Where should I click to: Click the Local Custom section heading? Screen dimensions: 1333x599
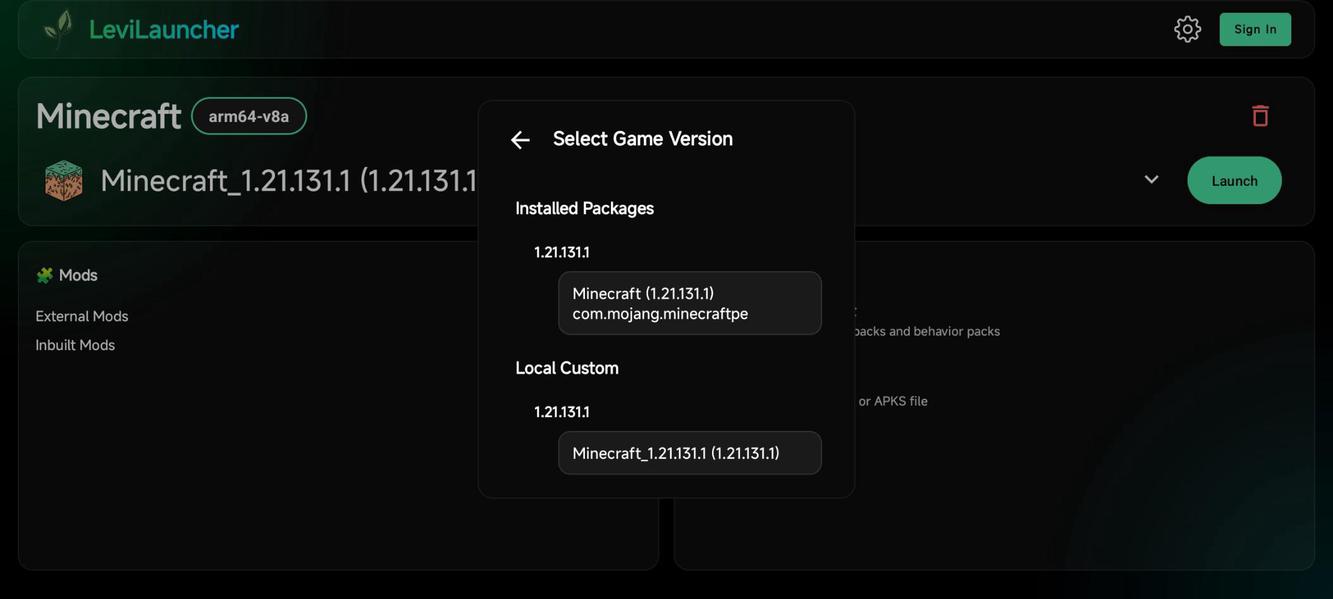point(567,368)
